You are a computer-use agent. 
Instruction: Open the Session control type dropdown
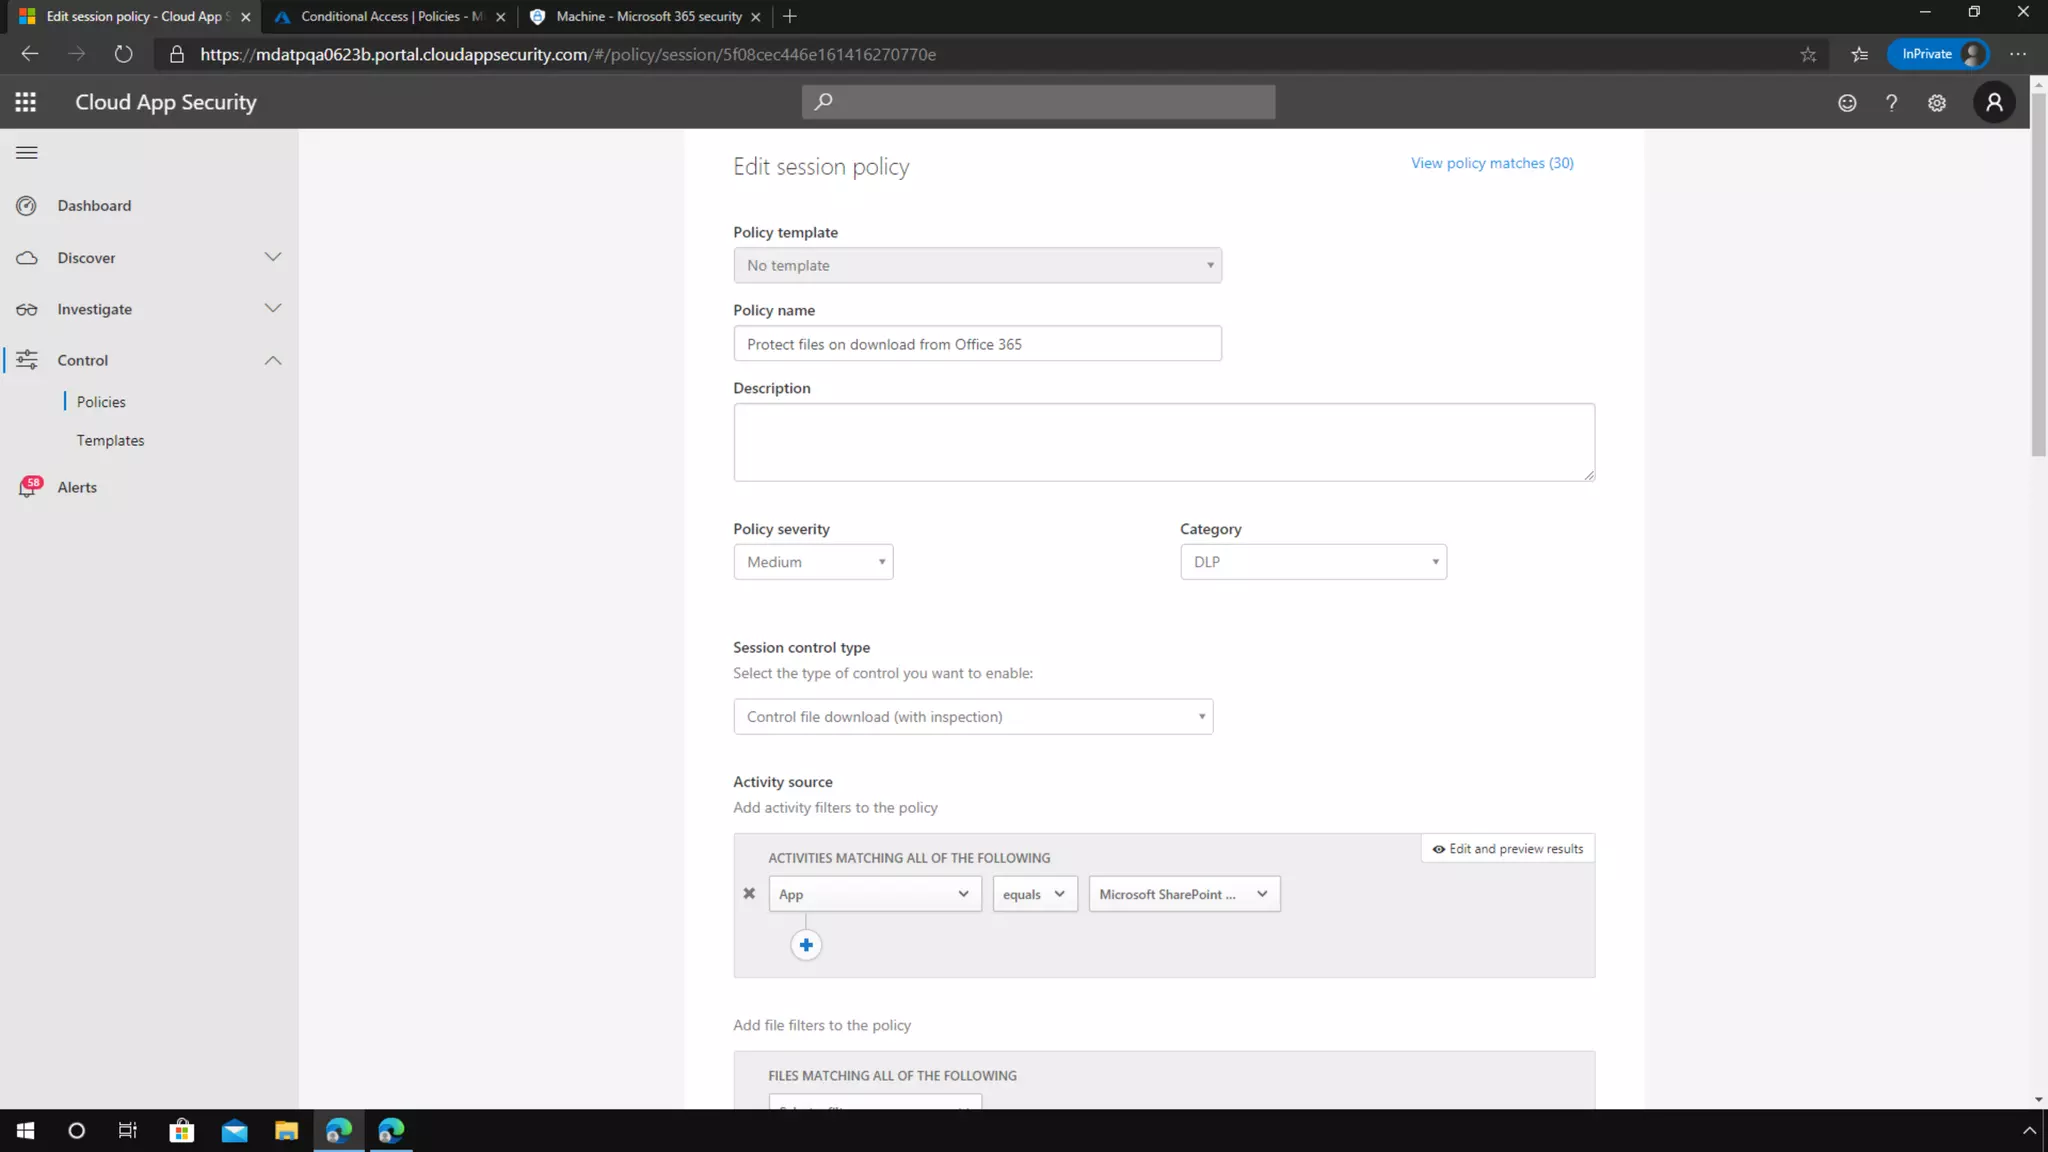tap(973, 717)
